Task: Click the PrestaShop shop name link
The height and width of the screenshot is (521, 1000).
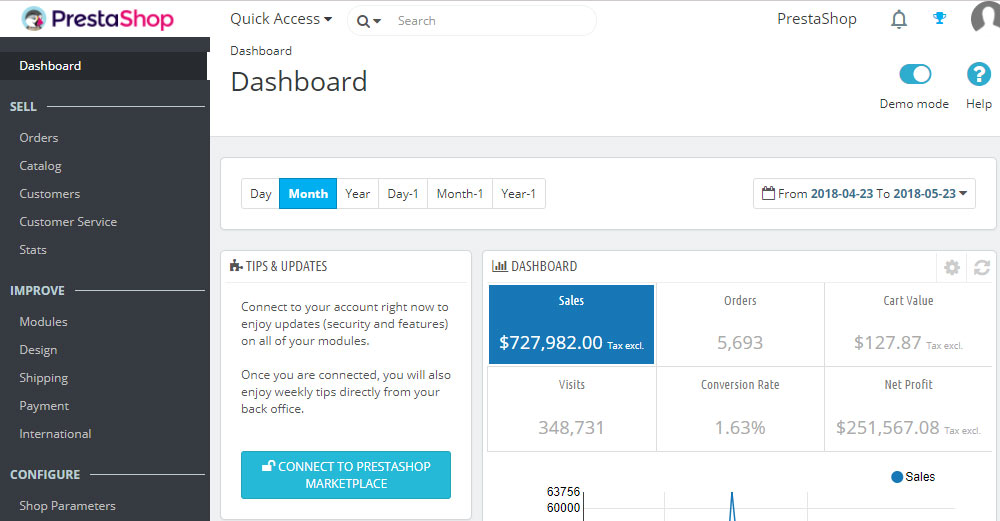Action: point(816,19)
